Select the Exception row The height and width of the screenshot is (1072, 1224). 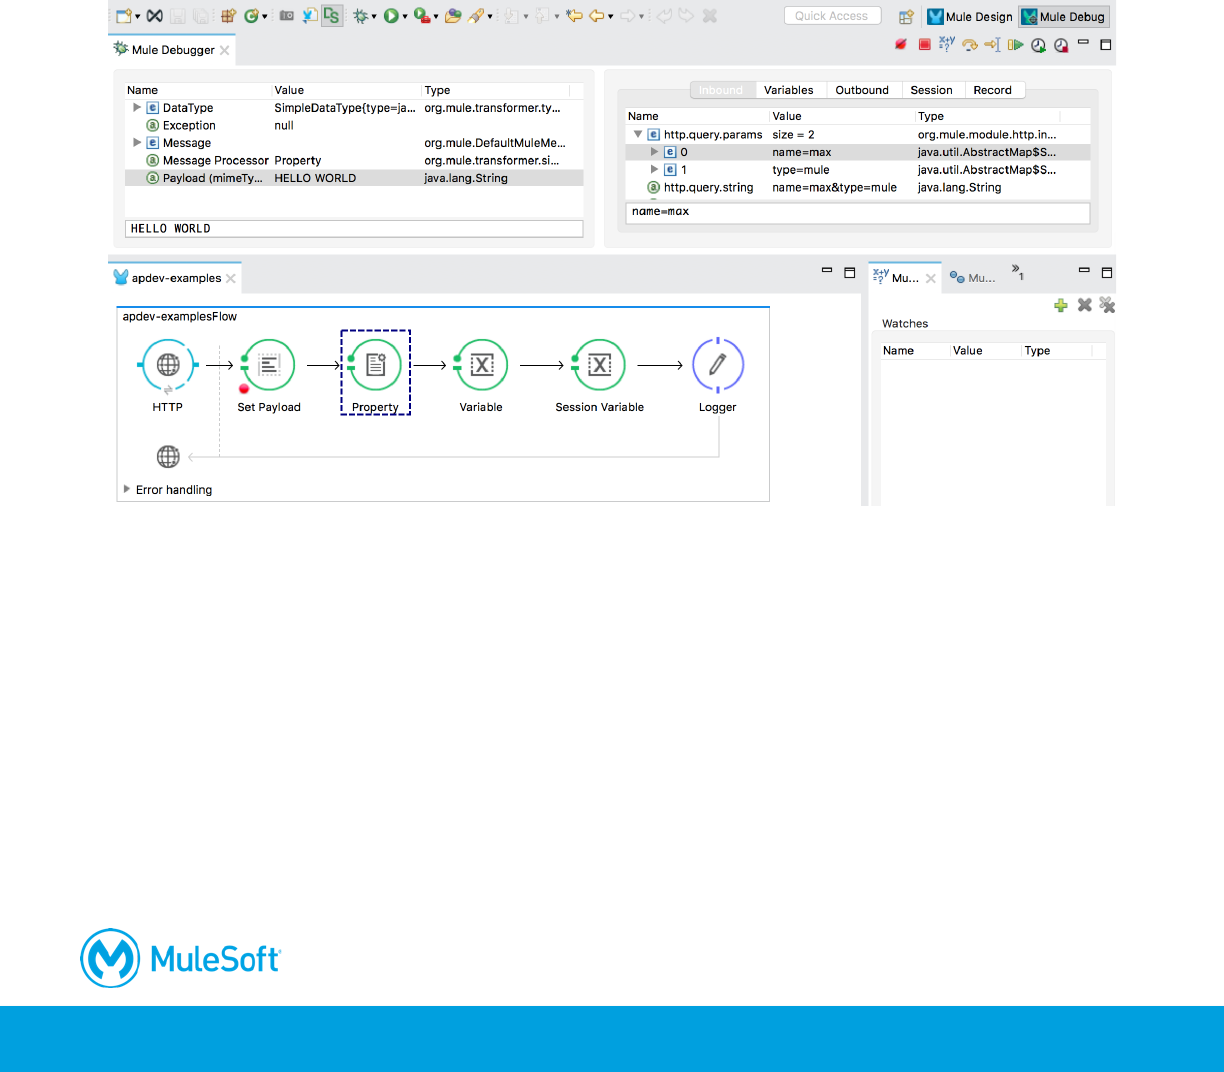click(x=354, y=125)
